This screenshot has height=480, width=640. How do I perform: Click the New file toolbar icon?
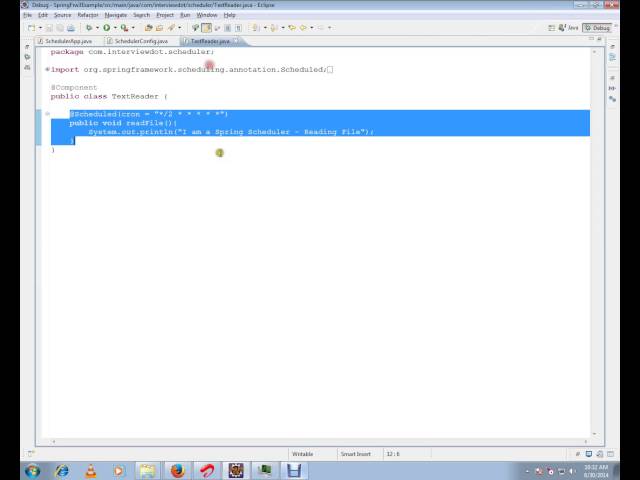pos(31,28)
